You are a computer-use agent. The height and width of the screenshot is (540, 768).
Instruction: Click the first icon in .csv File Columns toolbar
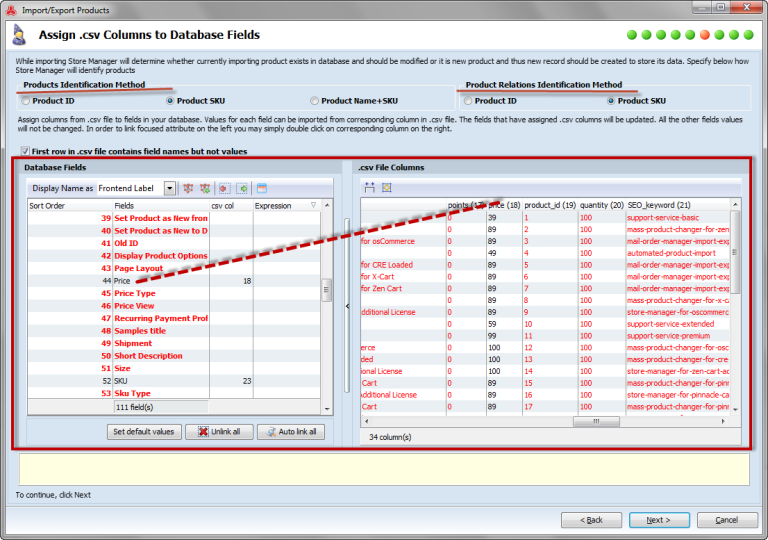tap(369, 188)
